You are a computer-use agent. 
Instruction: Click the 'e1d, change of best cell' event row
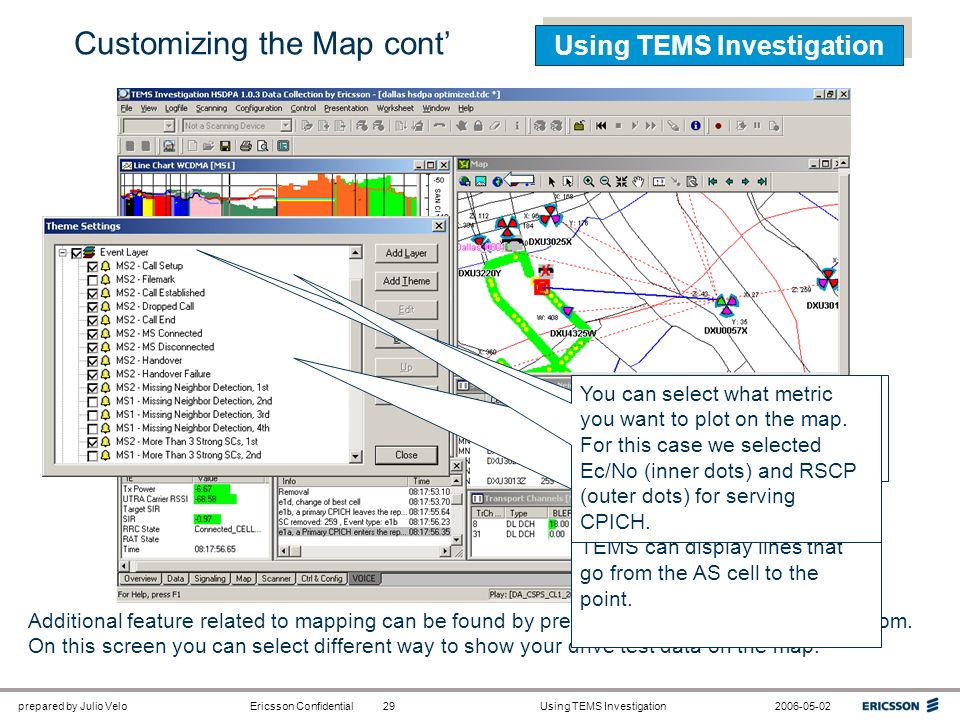(364, 502)
